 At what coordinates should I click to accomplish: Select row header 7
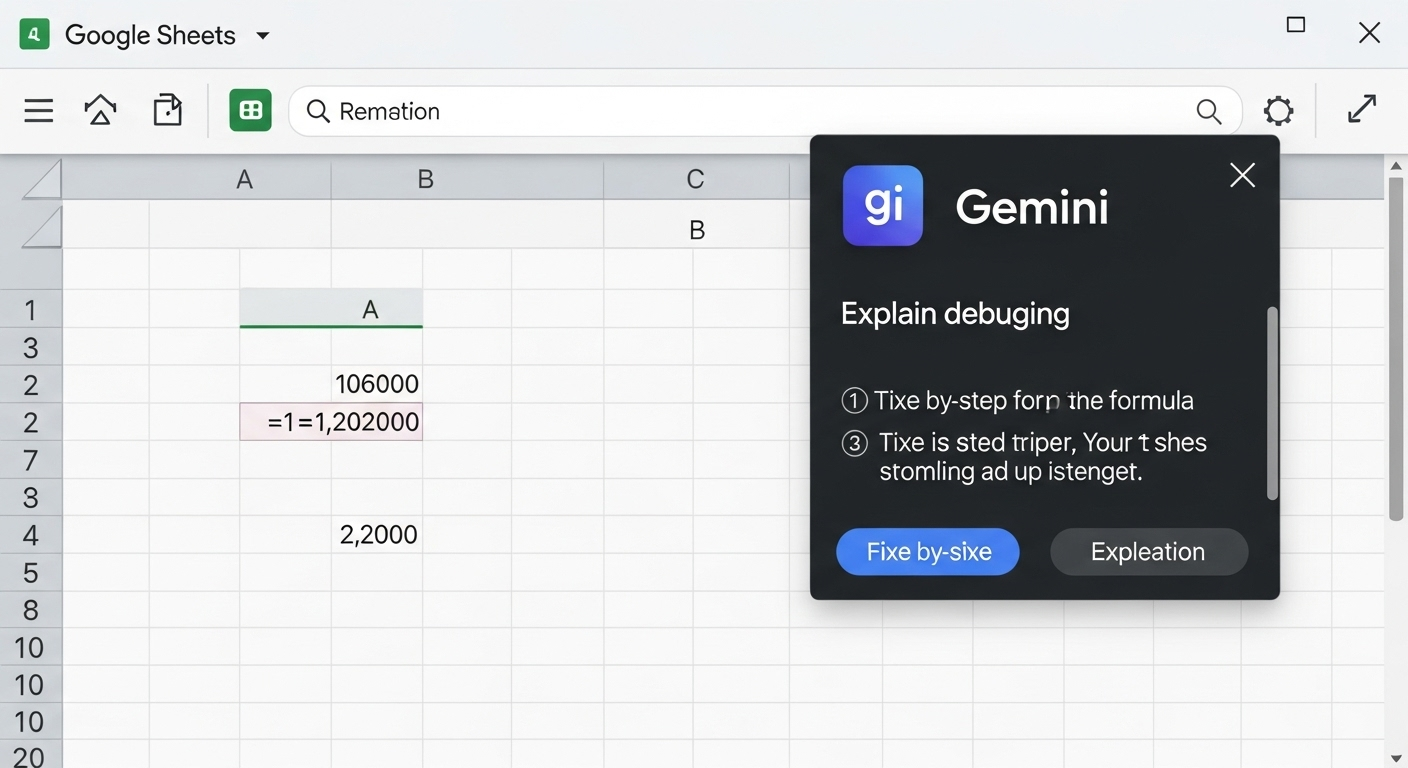pos(30,460)
